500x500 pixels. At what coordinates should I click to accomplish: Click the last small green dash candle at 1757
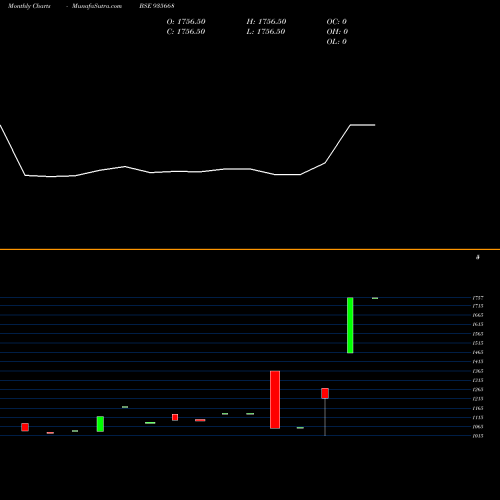(375, 298)
